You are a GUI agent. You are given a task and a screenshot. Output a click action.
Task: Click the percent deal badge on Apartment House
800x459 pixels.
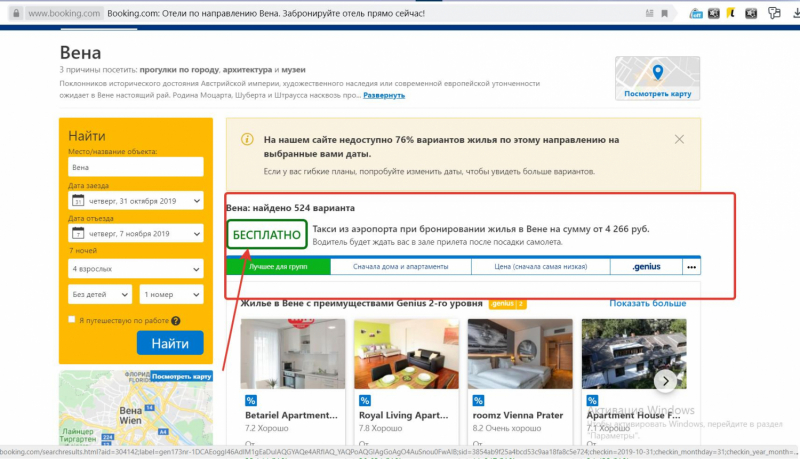click(x=592, y=401)
